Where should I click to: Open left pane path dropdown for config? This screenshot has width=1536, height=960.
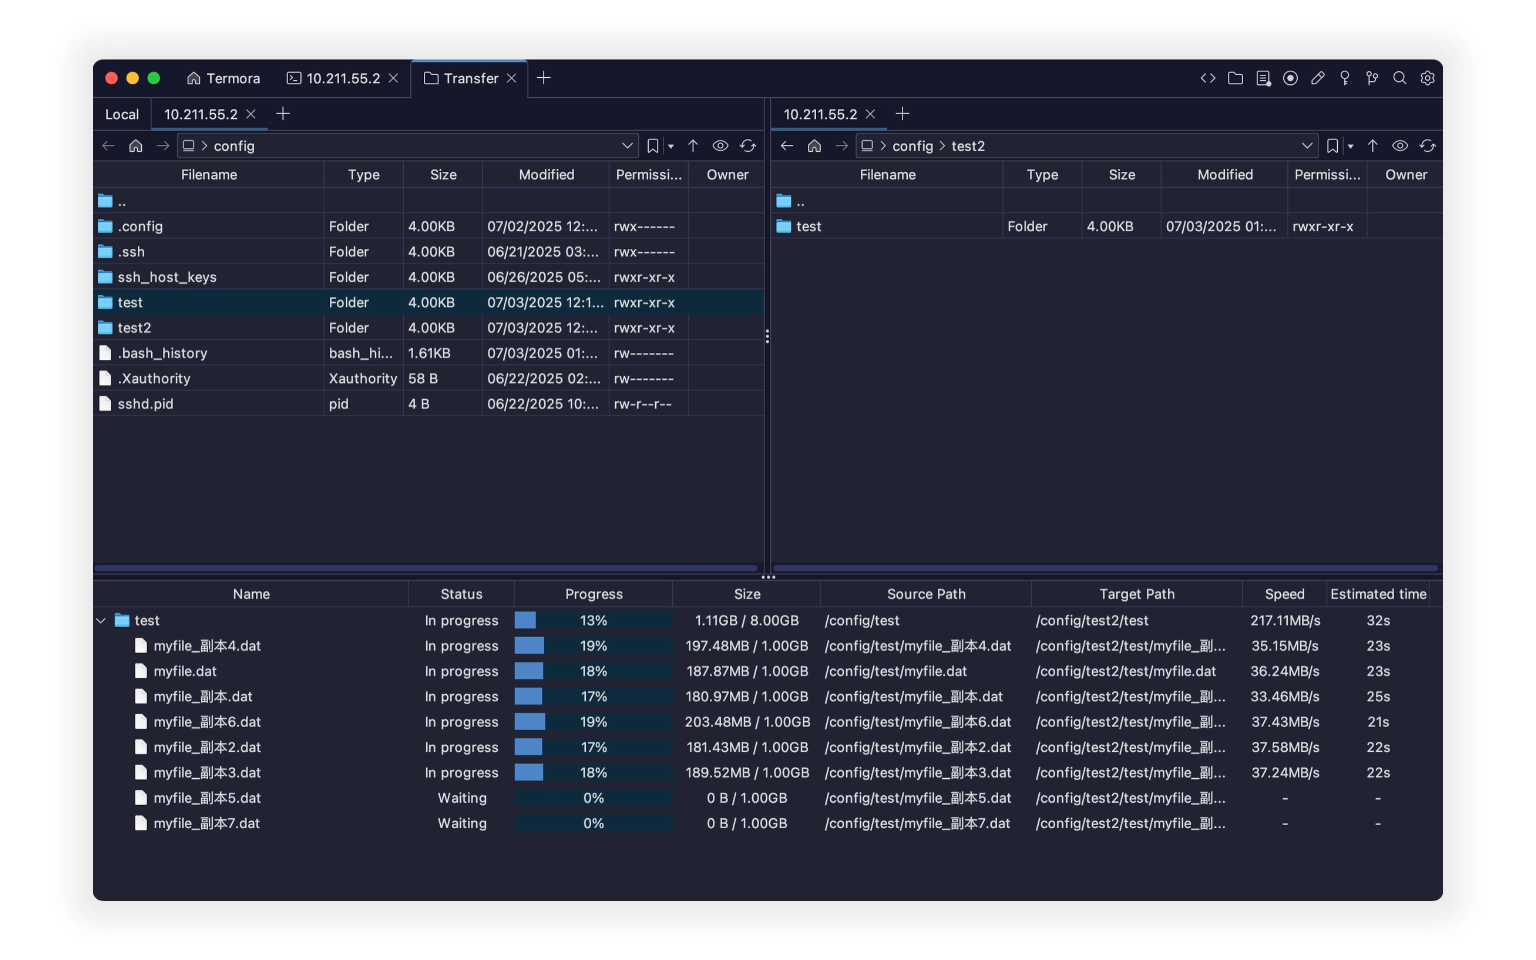pos(627,146)
